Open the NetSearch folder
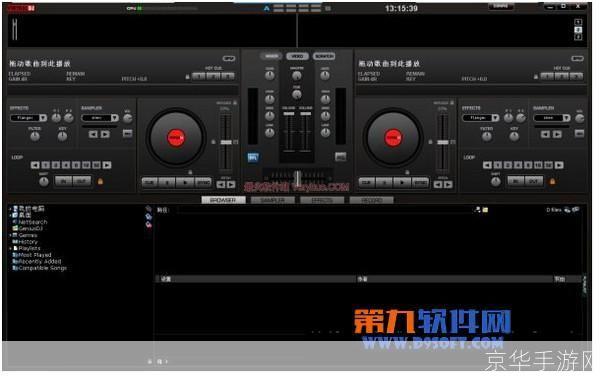Screen dimensions: 600x377 (30, 222)
